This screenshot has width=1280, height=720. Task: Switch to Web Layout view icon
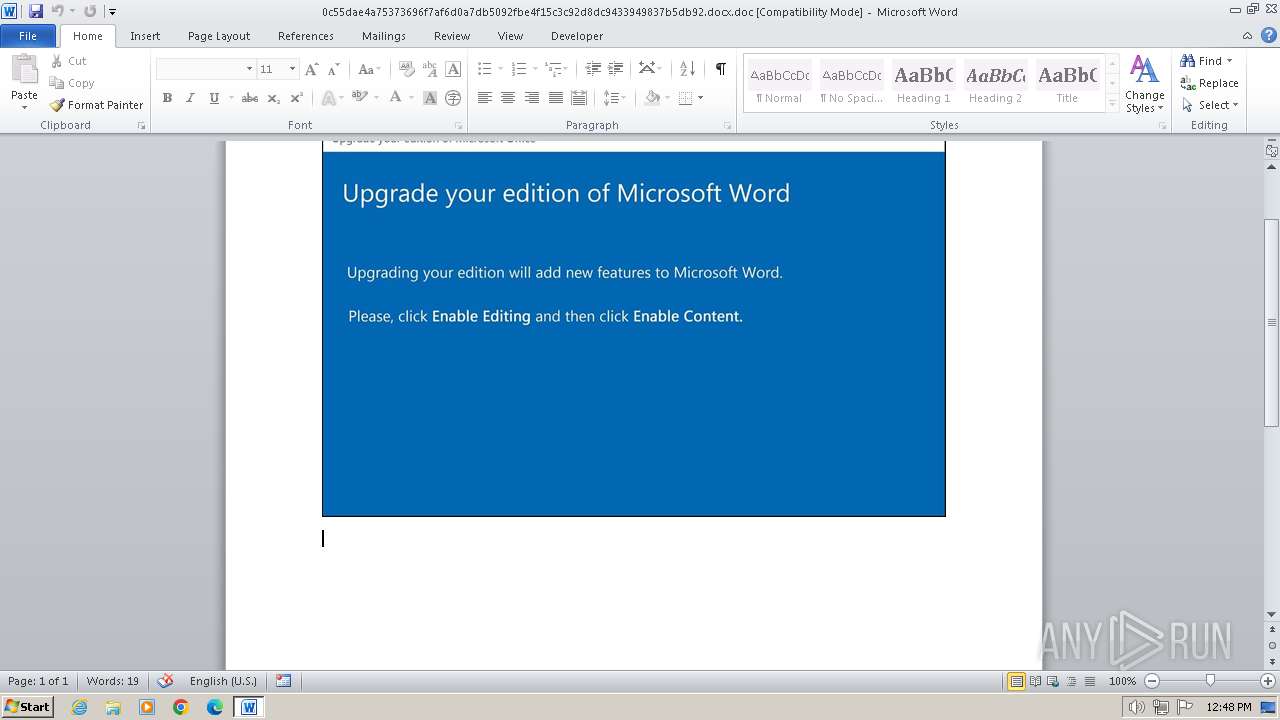(x=1052, y=681)
